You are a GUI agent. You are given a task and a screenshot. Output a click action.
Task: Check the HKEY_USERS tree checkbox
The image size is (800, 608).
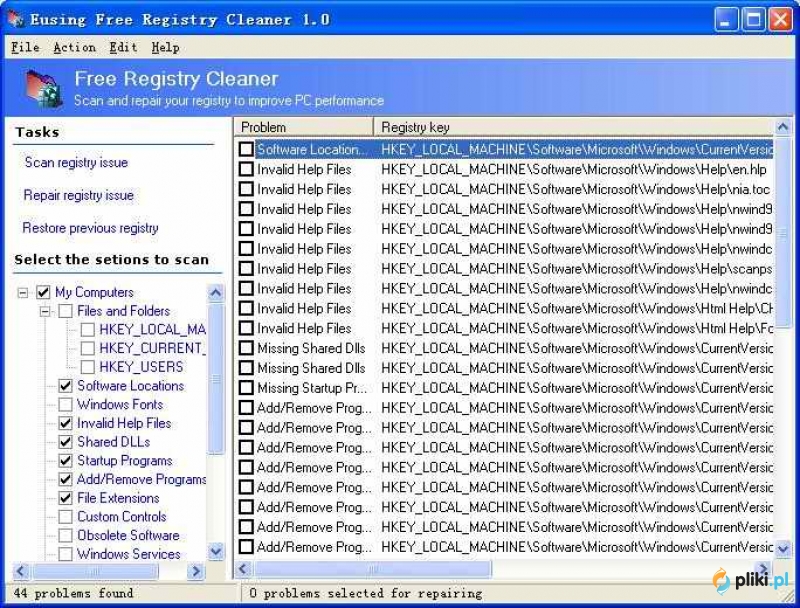(x=87, y=367)
